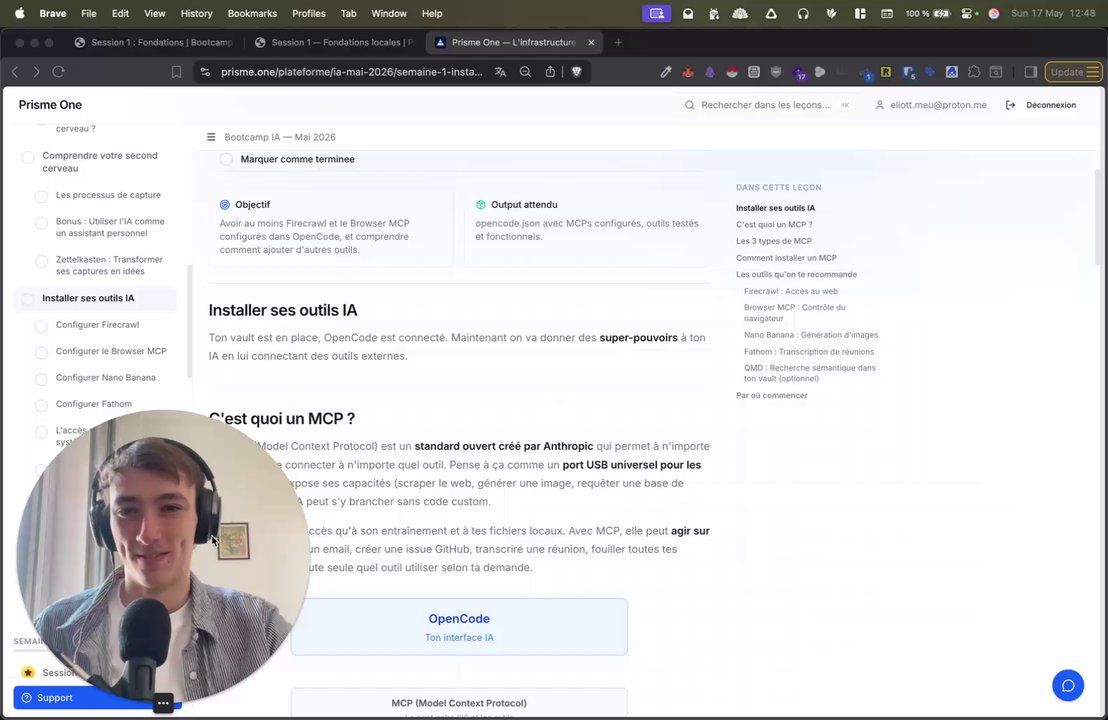
Task: Open the recording three-dots menu
Action: [163, 703]
